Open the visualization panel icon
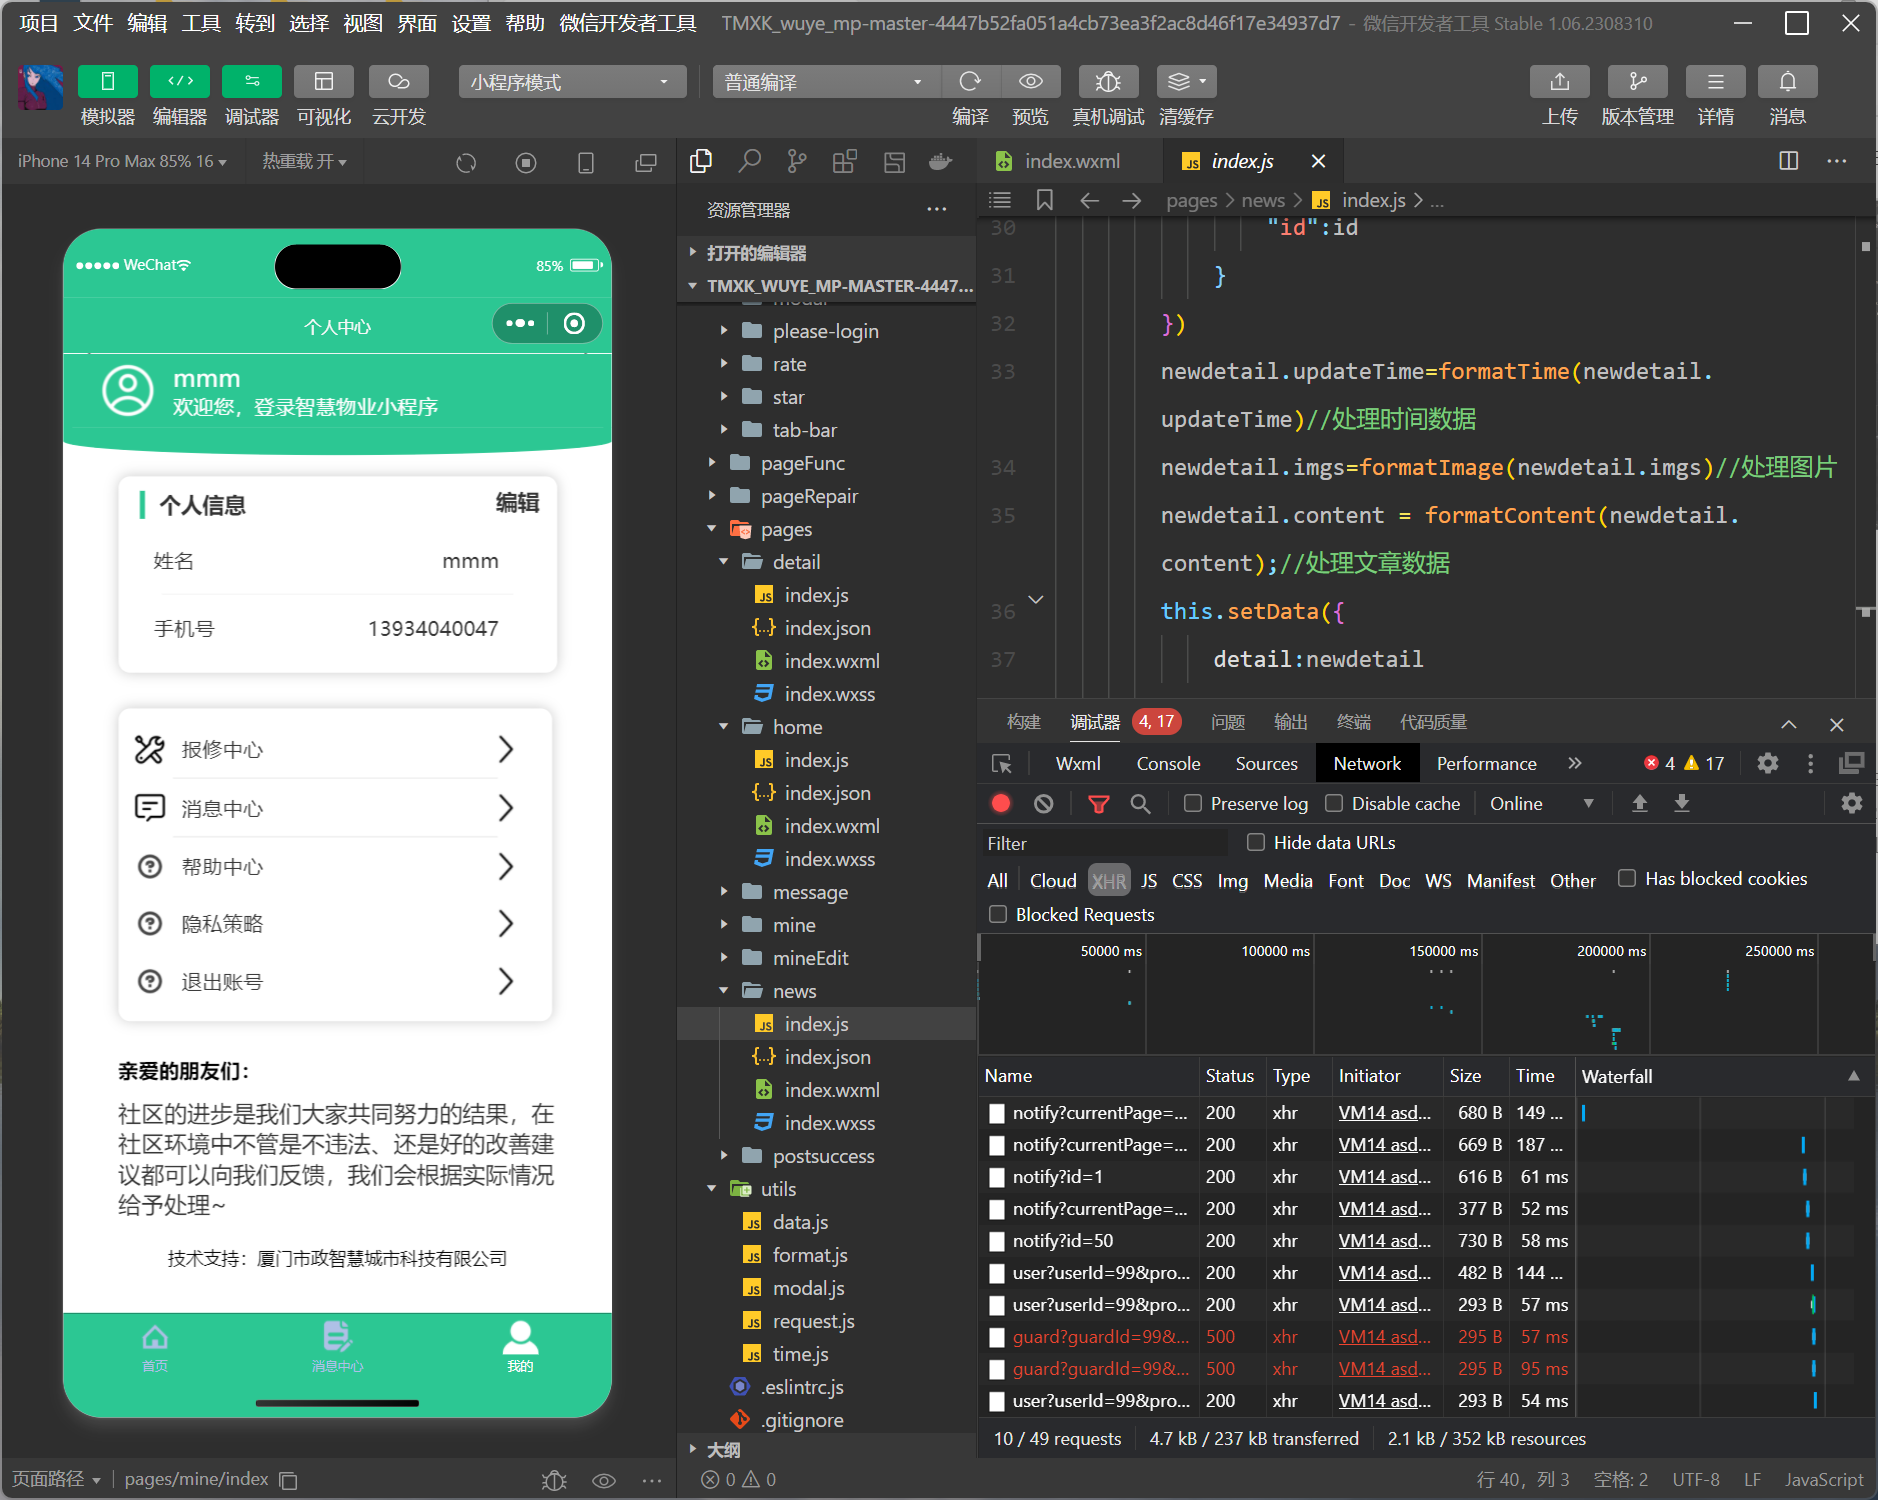Image resolution: width=1878 pixels, height=1500 pixels. [x=324, y=81]
